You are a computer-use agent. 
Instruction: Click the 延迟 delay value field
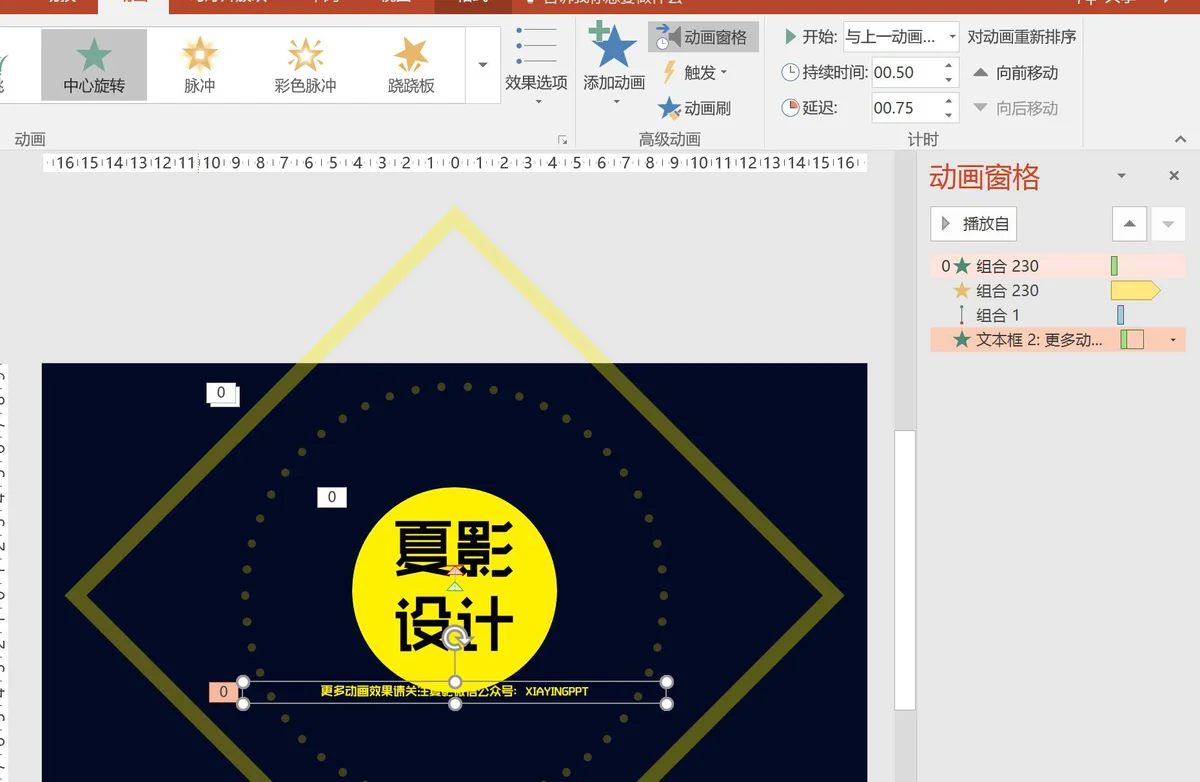pos(906,108)
